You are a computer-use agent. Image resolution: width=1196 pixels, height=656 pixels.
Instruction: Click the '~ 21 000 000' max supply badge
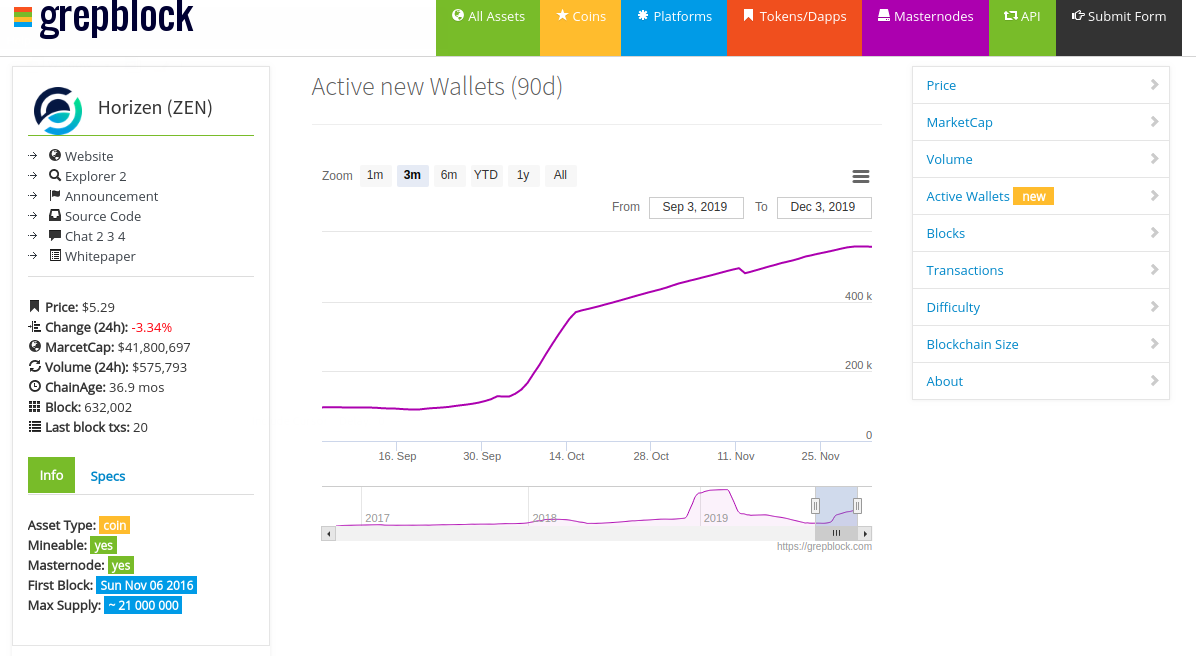(x=143, y=605)
